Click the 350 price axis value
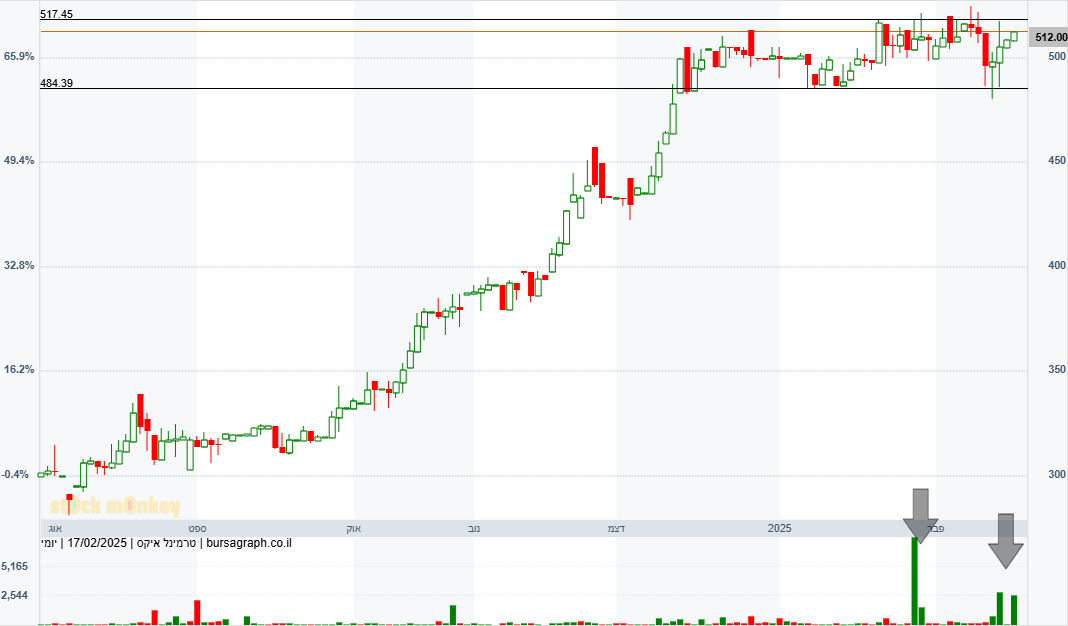The image size is (1068, 626). point(1057,370)
